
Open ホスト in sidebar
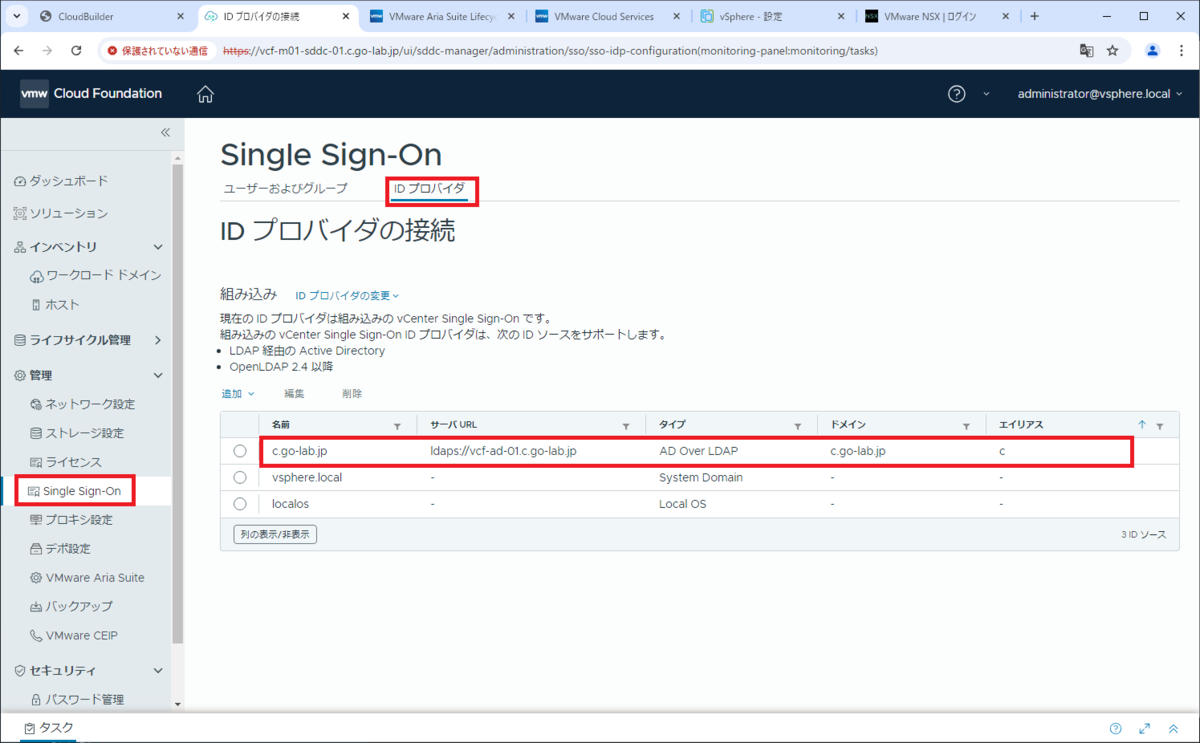pyautogui.click(x=56, y=304)
